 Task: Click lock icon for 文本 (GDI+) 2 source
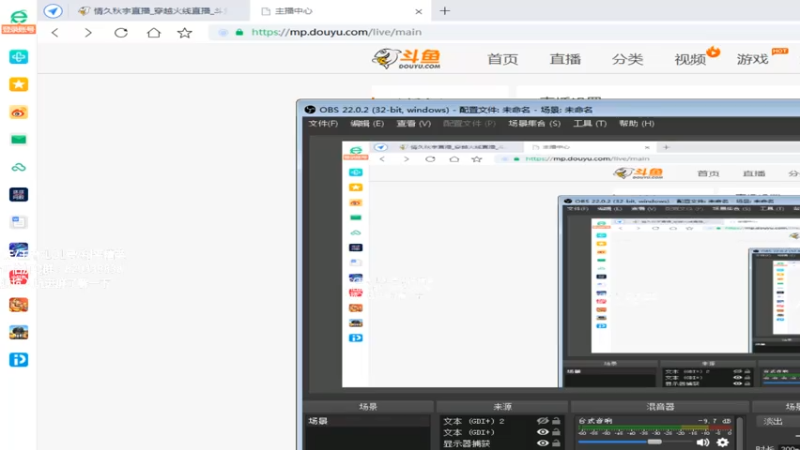(556, 421)
